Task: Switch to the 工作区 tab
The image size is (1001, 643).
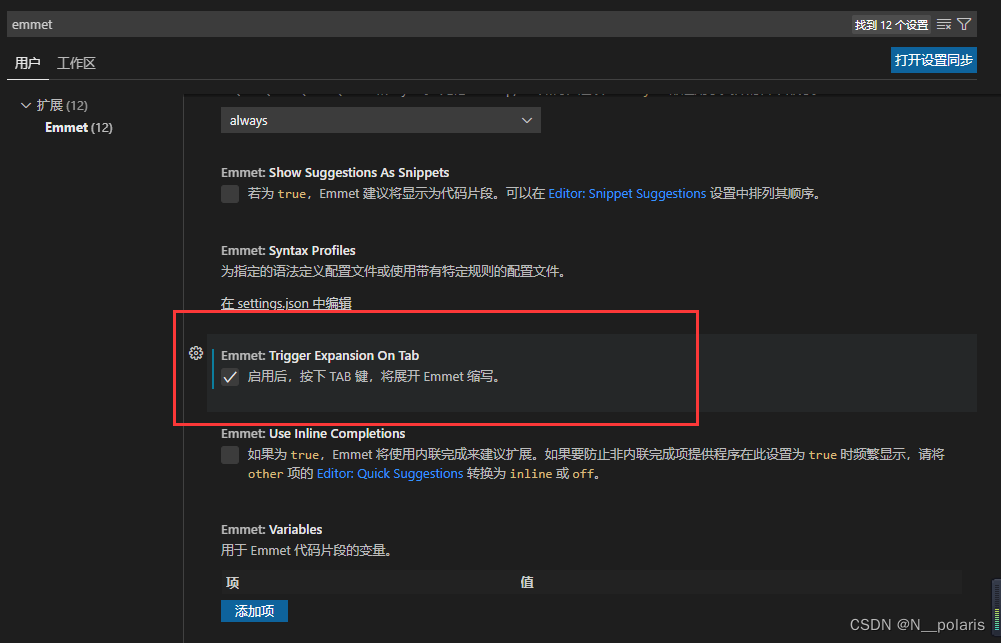Action: click(x=76, y=63)
